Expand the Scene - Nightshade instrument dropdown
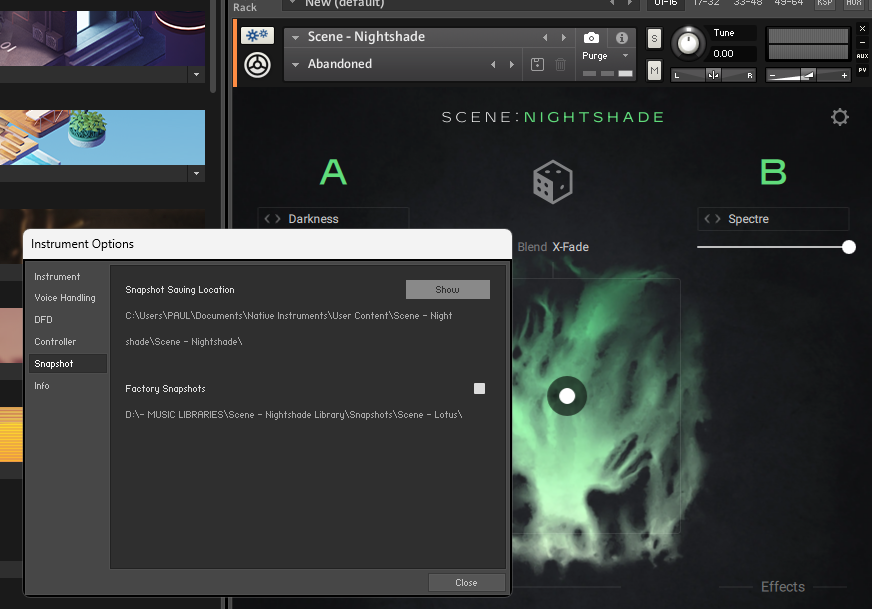This screenshot has width=872, height=609. click(296, 38)
